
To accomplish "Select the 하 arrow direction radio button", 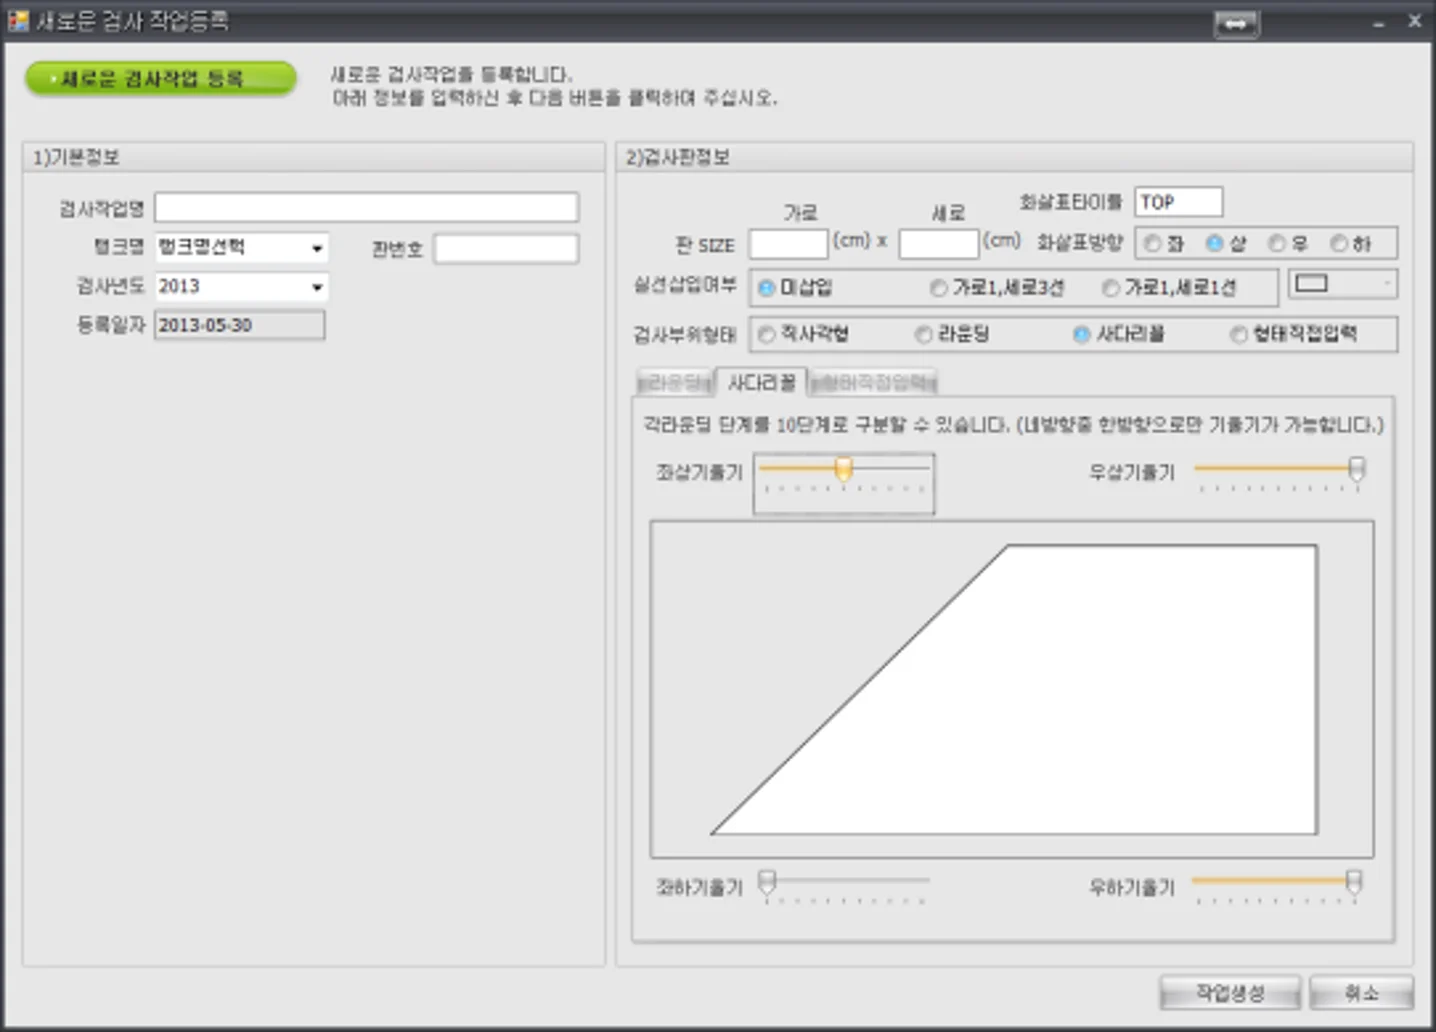I will [1339, 243].
